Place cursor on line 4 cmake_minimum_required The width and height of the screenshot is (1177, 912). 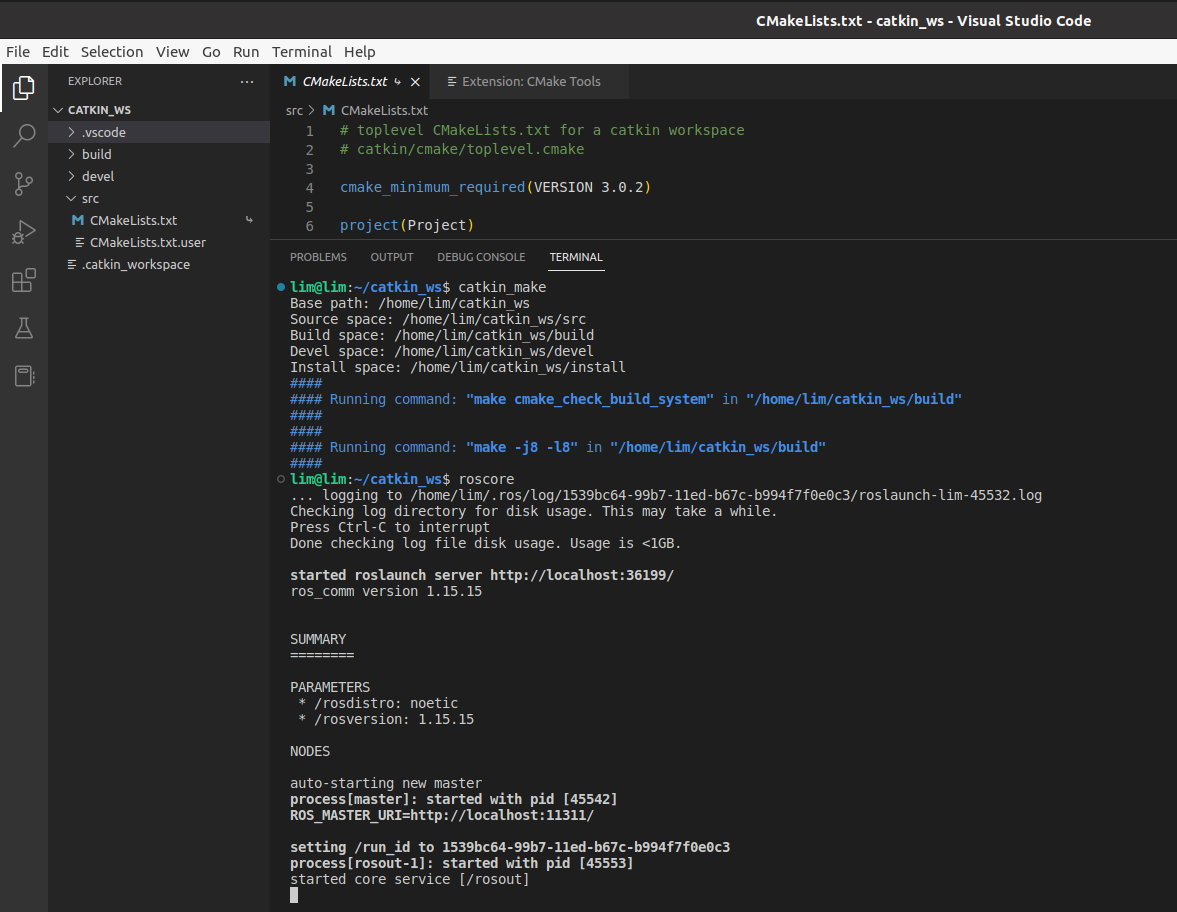tap(495, 187)
